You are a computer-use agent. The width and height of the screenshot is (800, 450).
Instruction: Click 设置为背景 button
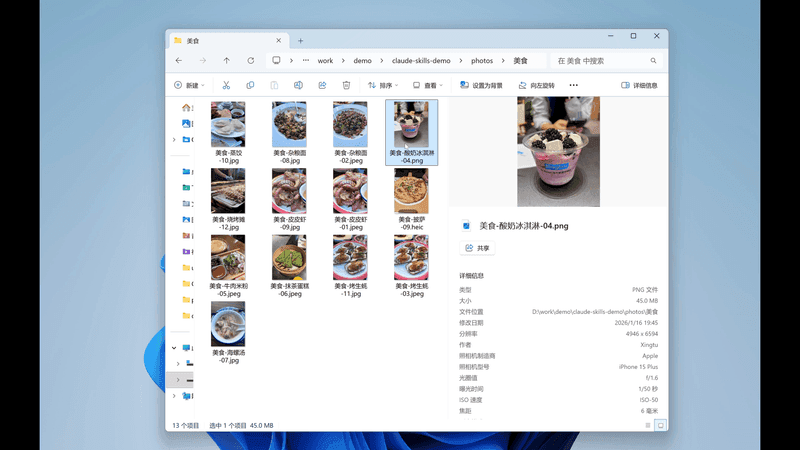click(482, 86)
